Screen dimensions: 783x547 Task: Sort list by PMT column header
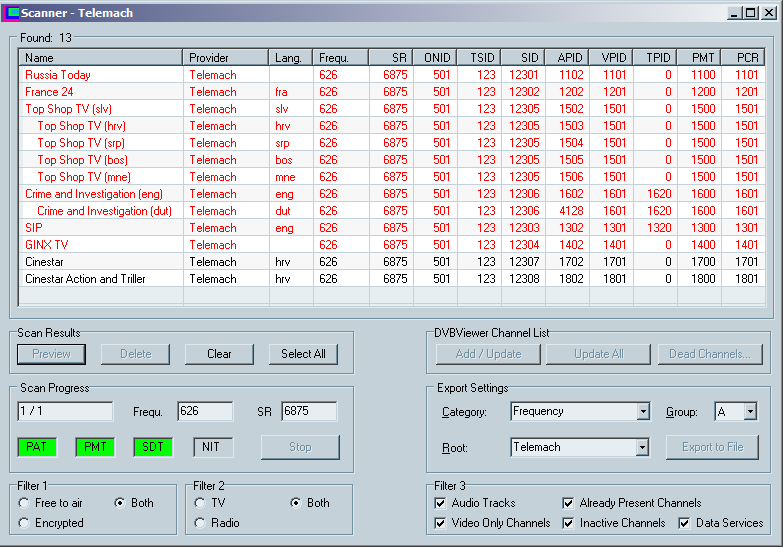coord(699,57)
